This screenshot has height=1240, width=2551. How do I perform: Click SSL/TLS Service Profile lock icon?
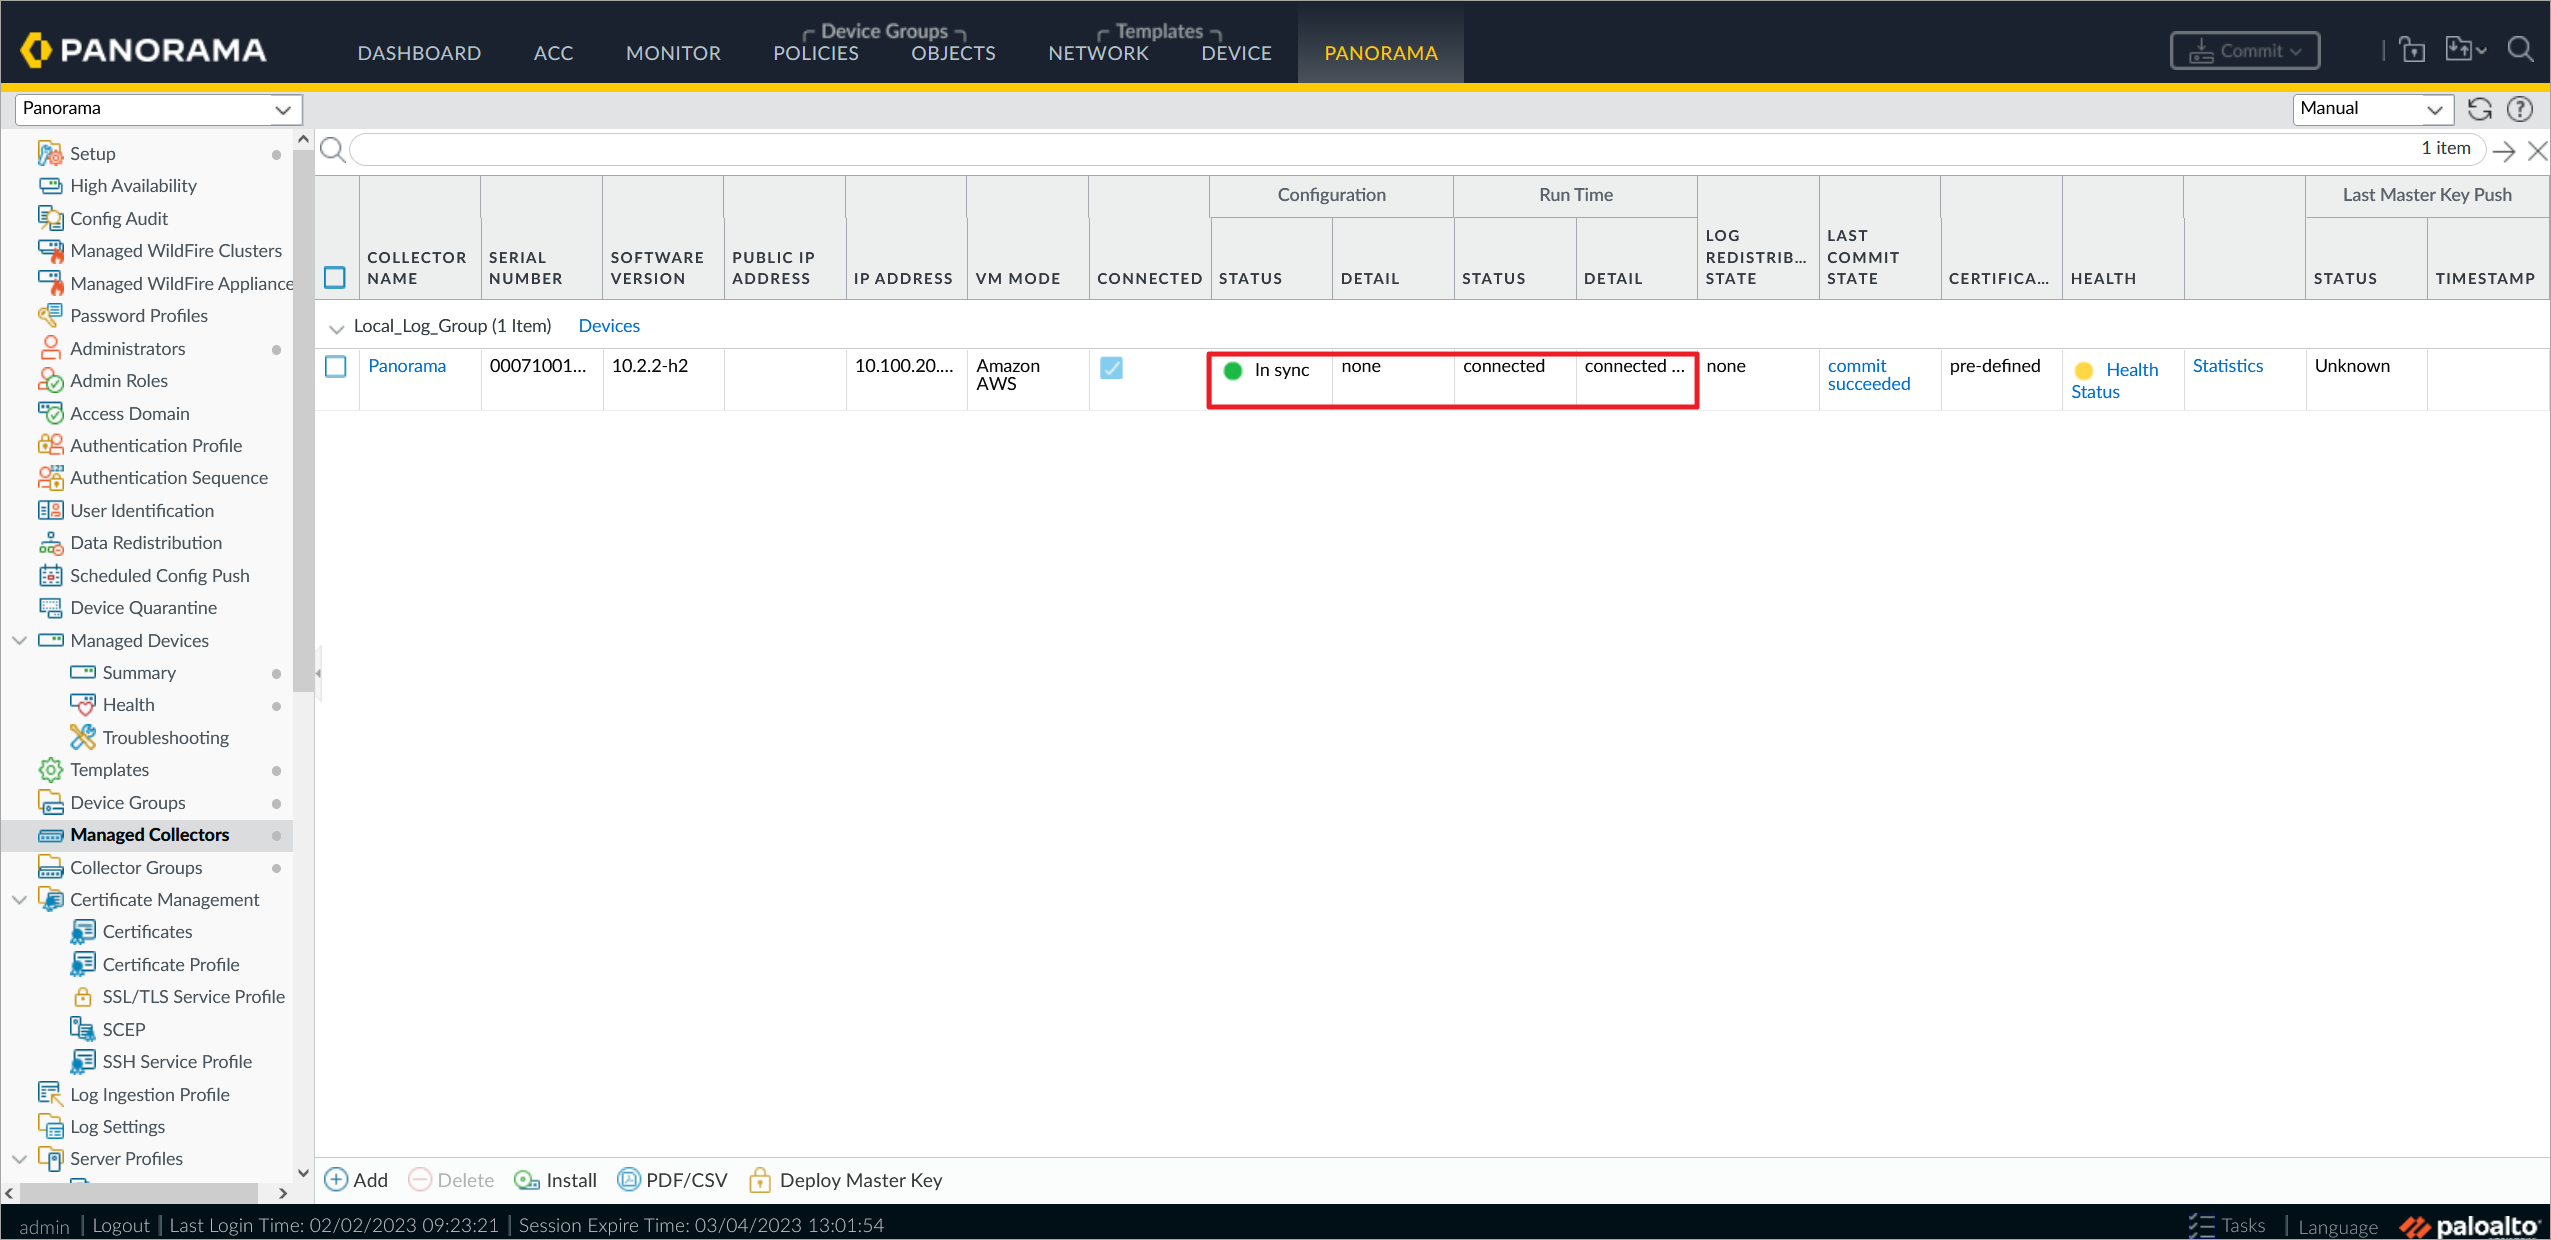83,997
